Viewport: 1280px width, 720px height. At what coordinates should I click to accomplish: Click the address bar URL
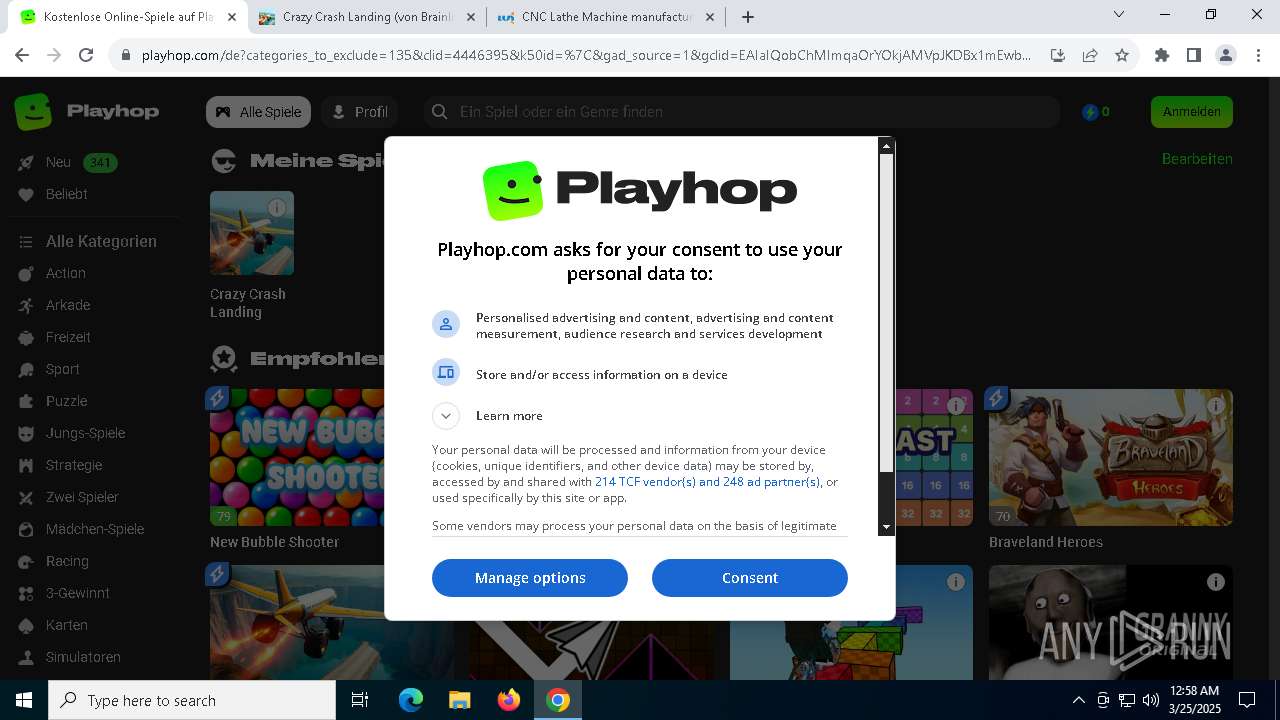coord(585,56)
